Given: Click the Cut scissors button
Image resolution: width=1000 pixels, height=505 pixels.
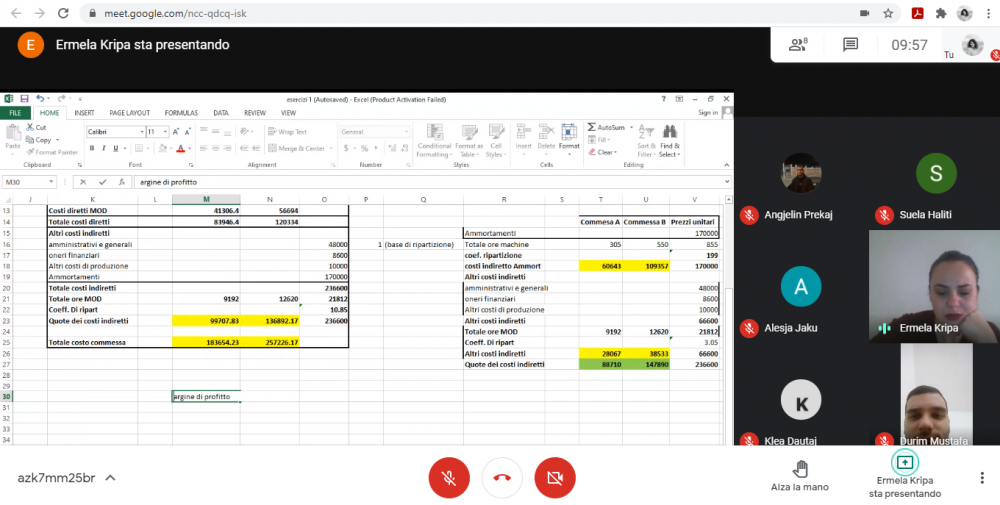Looking at the screenshot, I should pos(36,128).
